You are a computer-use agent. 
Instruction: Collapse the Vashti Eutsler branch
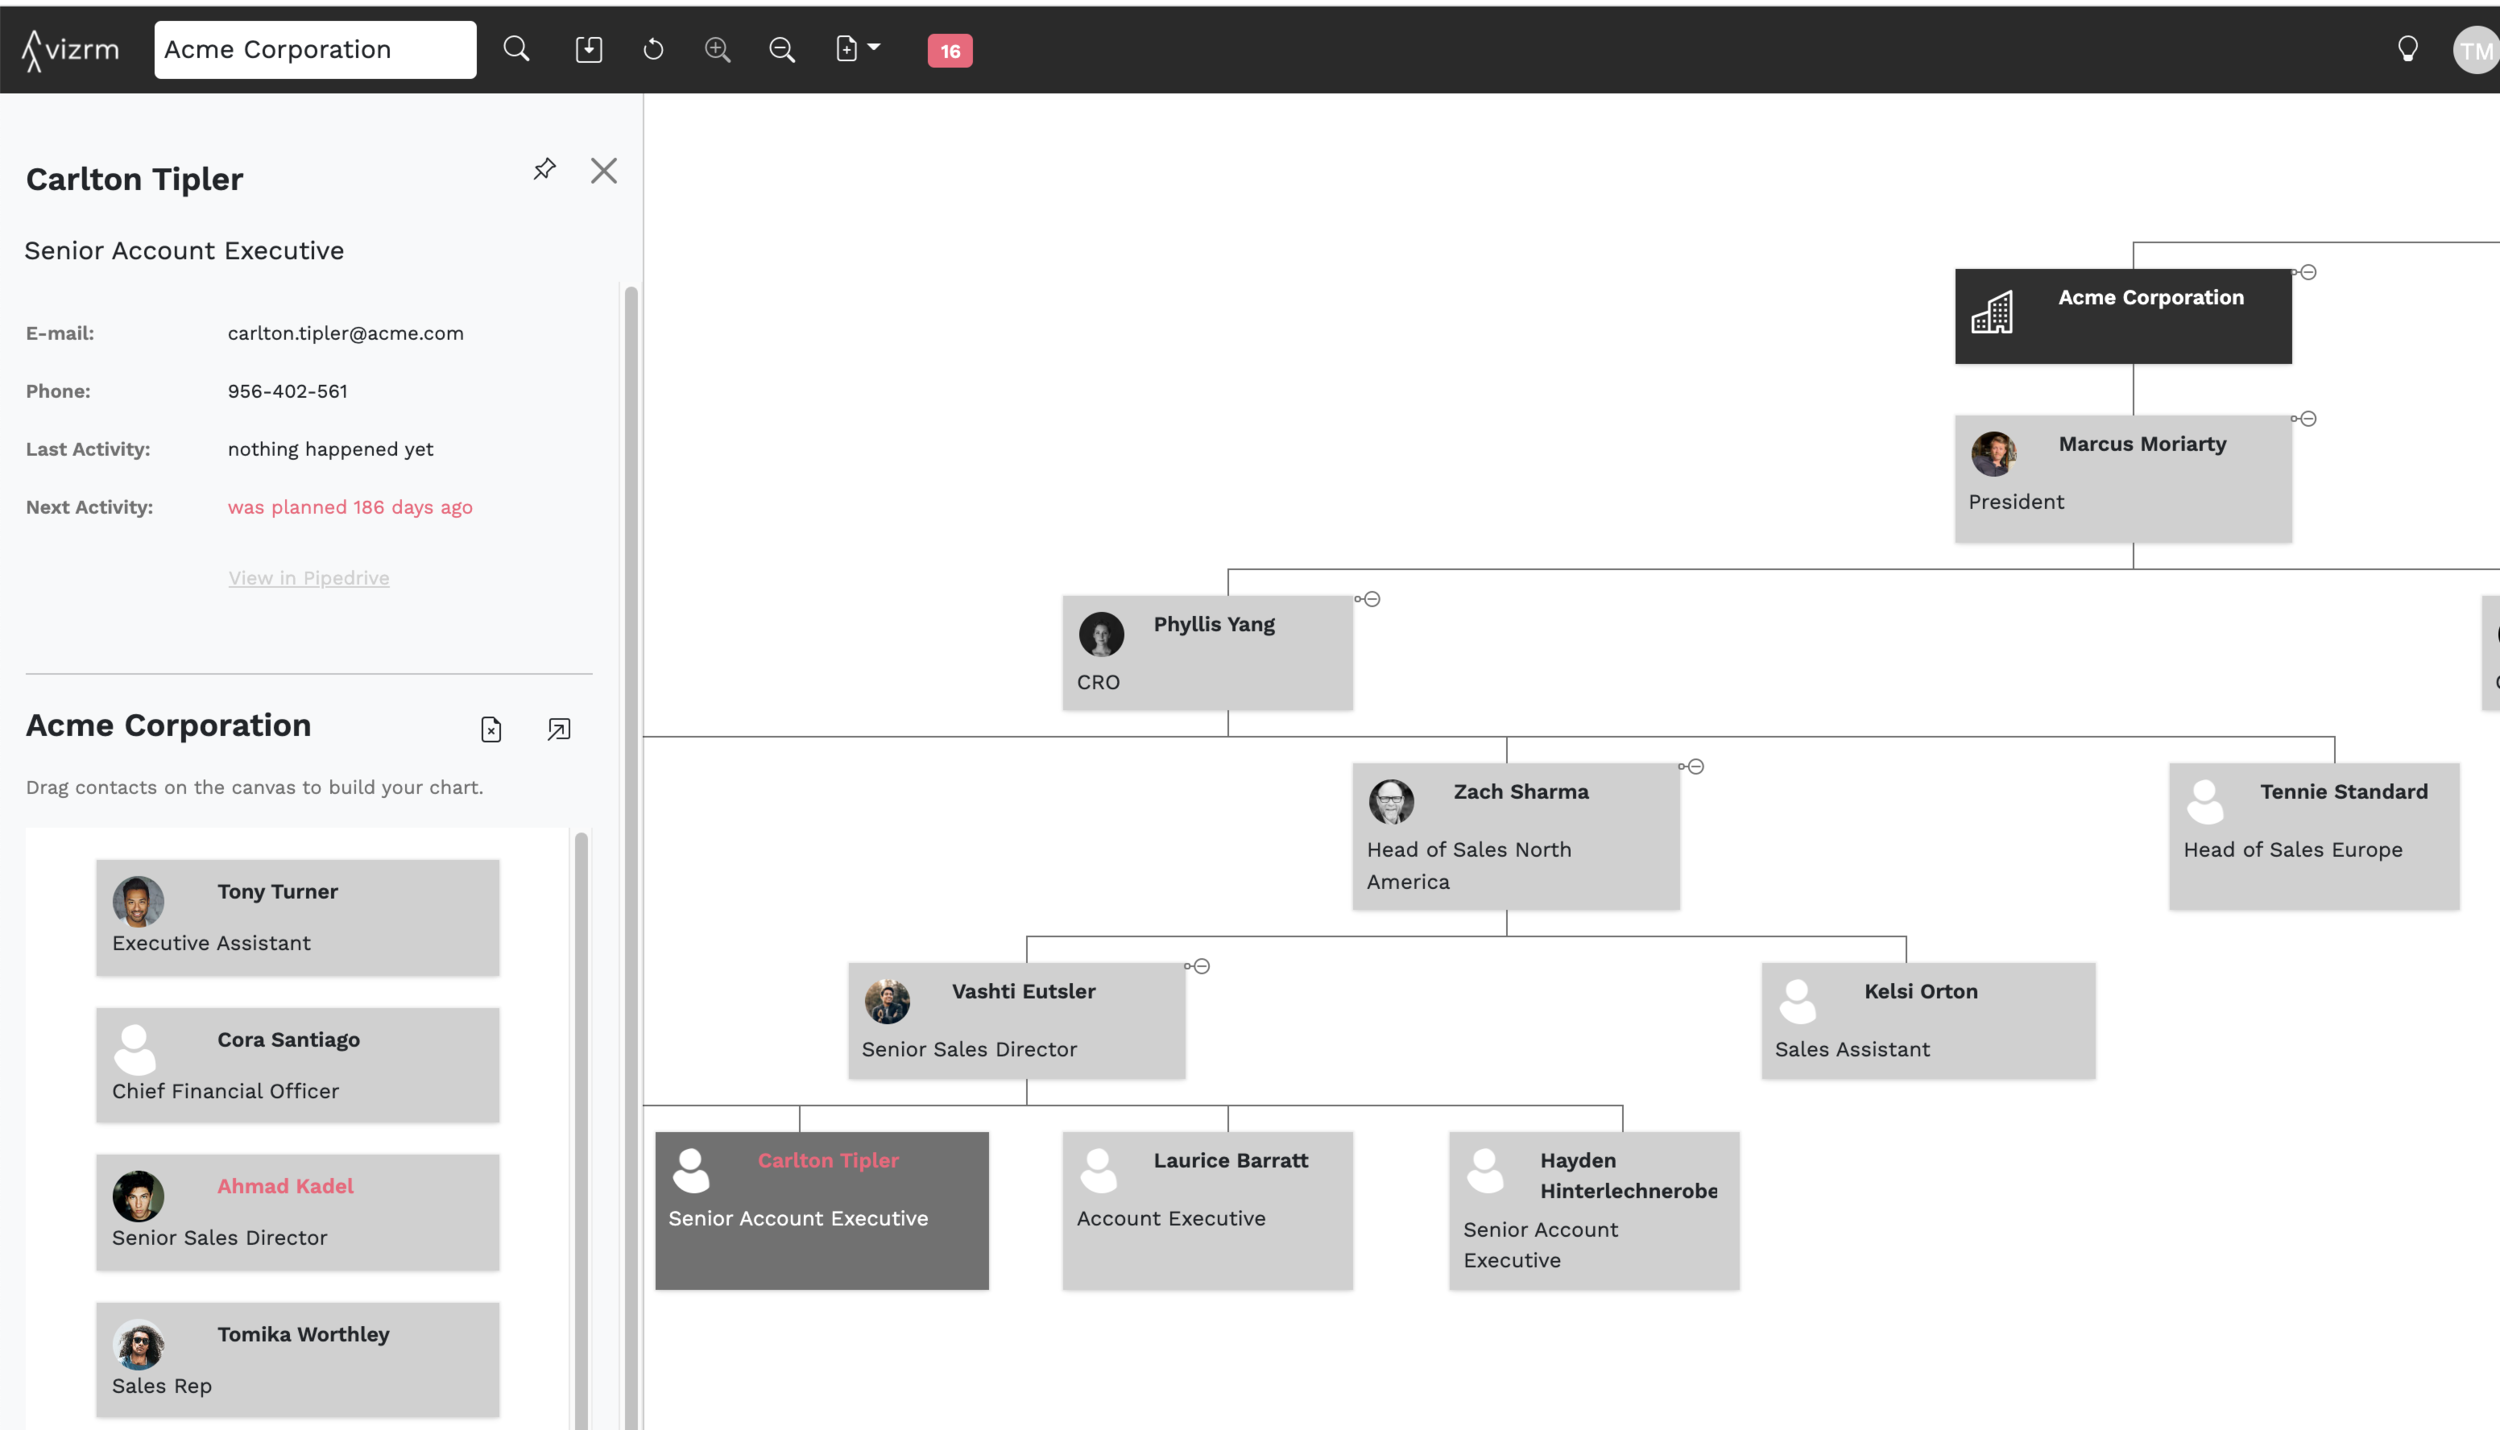pyautogui.click(x=1201, y=966)
